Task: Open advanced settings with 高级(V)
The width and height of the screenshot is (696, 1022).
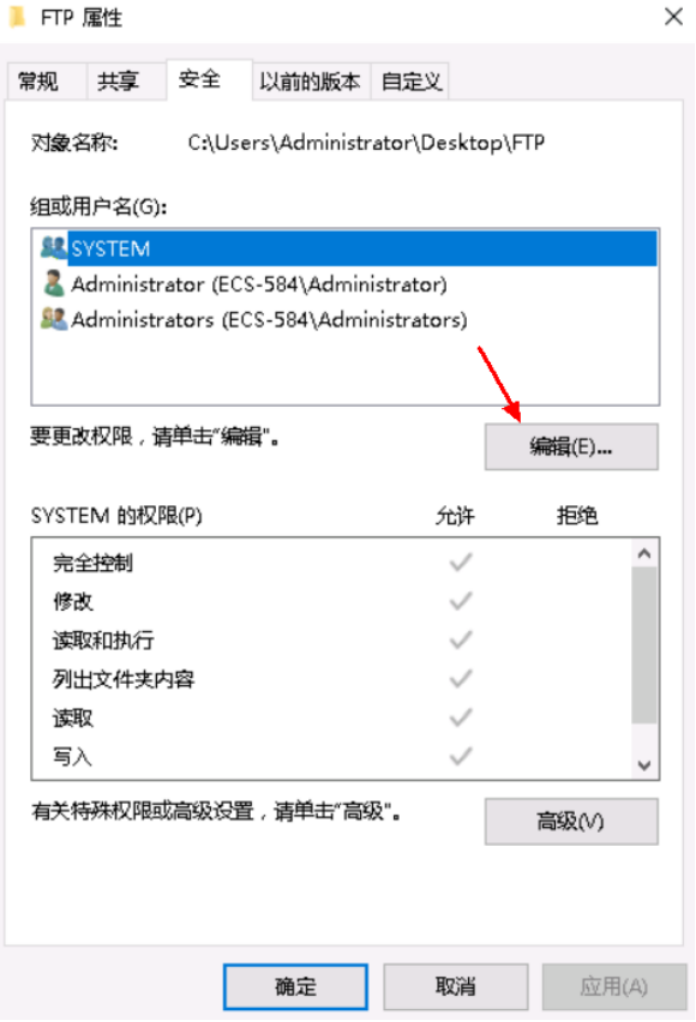Action: (x=571, y=821)
